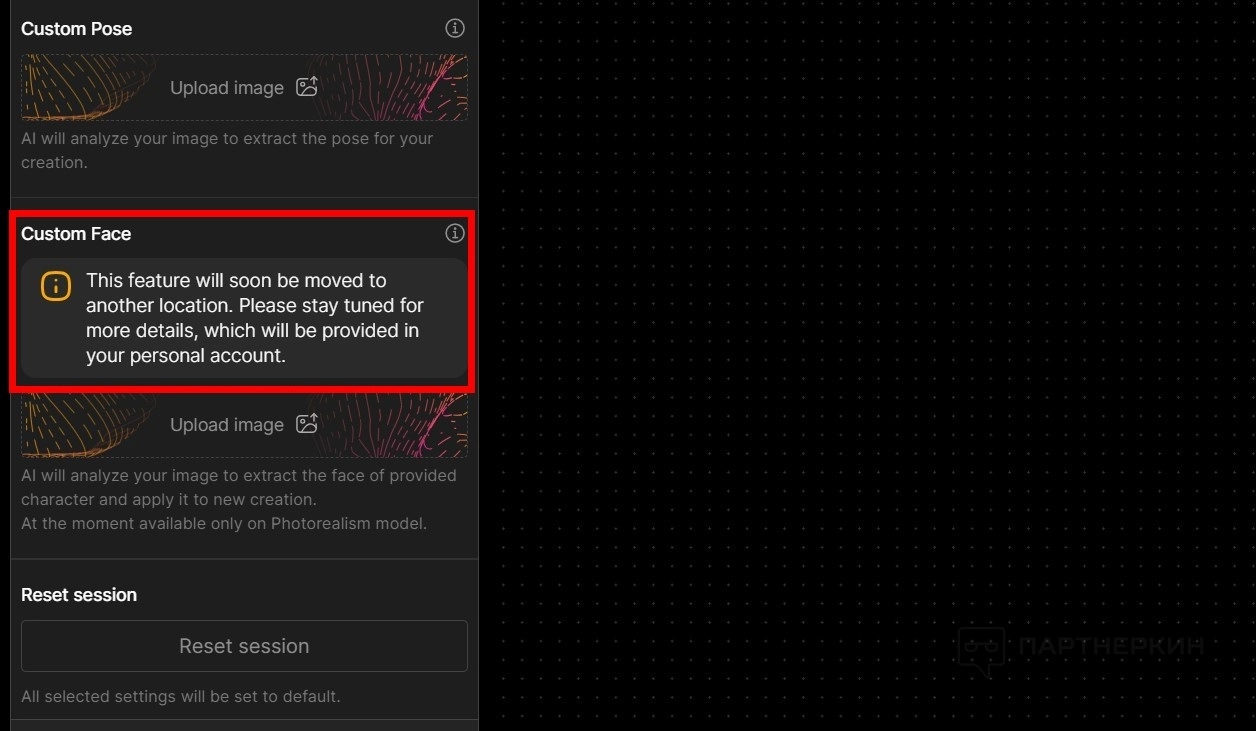Click the Партнеркин watermark logo icon
This screenshot has width=1256, height=731.
point(981,651)
